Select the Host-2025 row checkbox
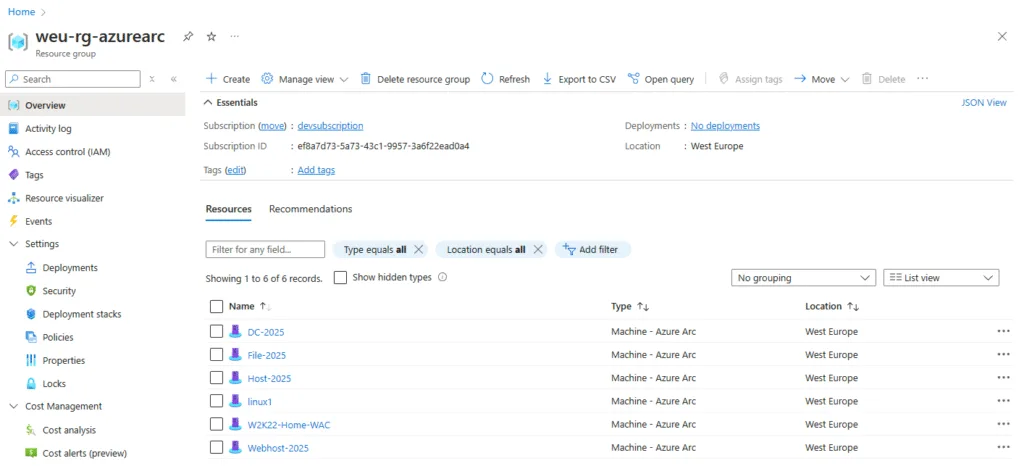The width and height of the screenshot is (1024, 466). [x=216, y=378]
